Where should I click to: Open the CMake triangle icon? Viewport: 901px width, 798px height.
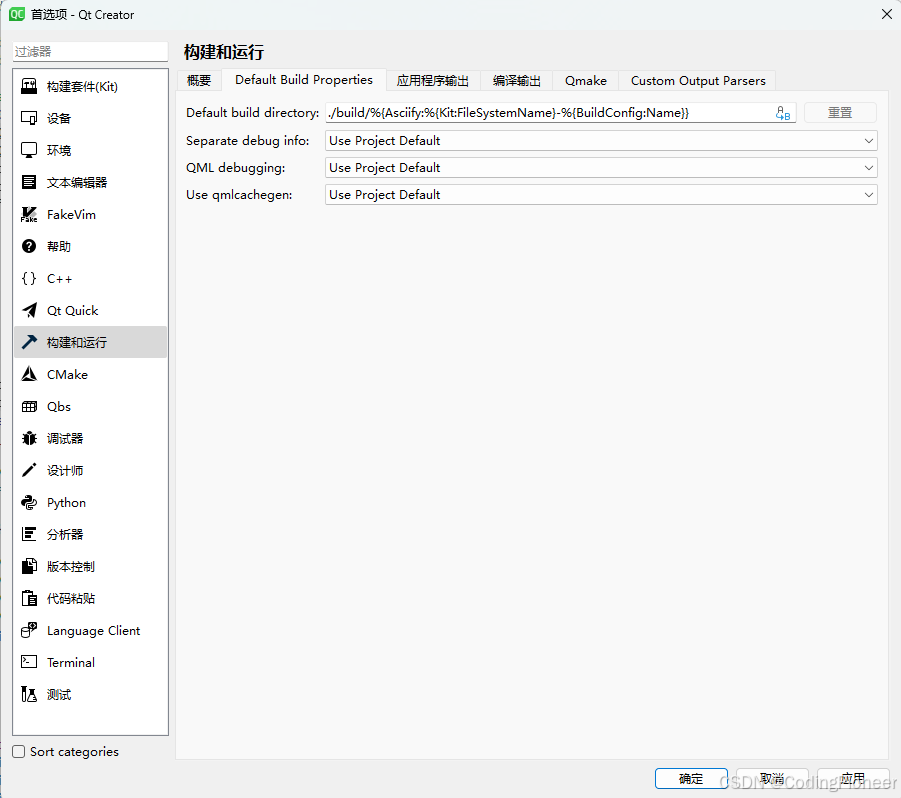click(29, 375)
